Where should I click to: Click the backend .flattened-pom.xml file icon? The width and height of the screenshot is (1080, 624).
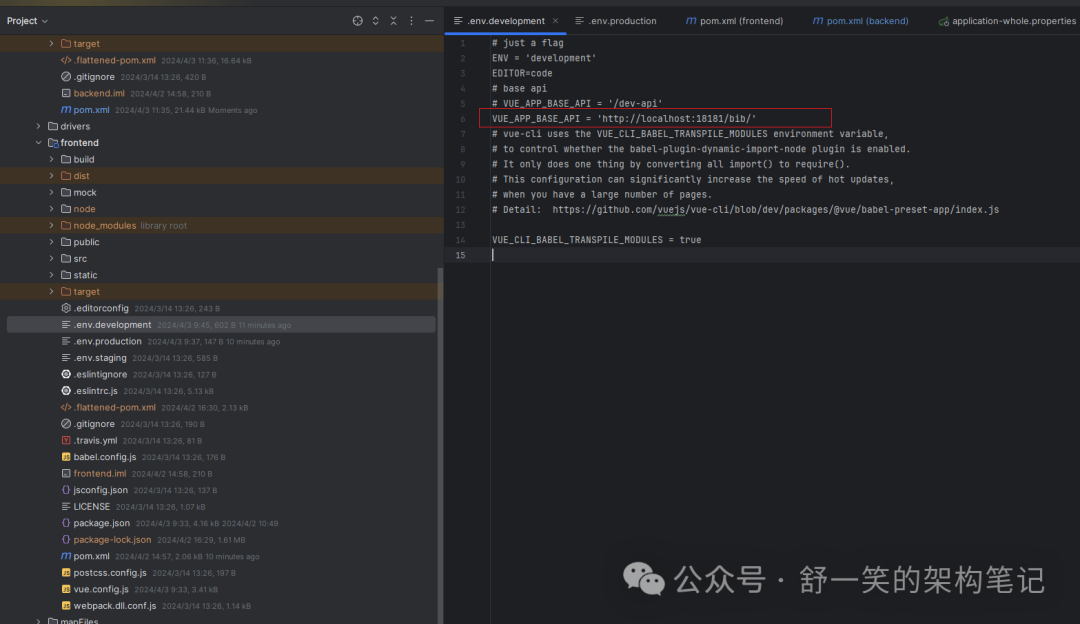tap(66, 60)
